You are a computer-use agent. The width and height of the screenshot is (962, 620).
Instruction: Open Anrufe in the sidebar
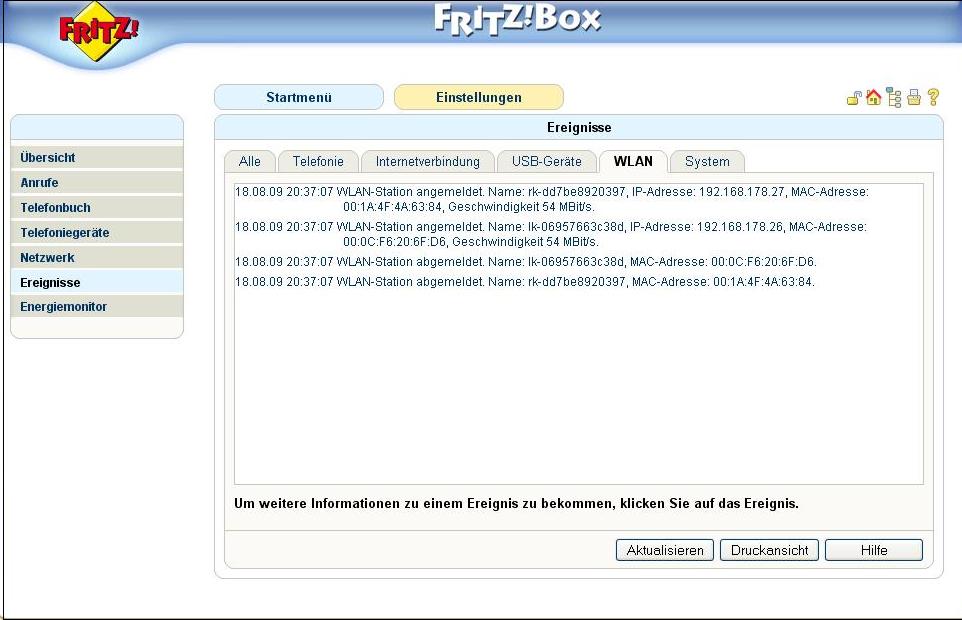(97, 183)
